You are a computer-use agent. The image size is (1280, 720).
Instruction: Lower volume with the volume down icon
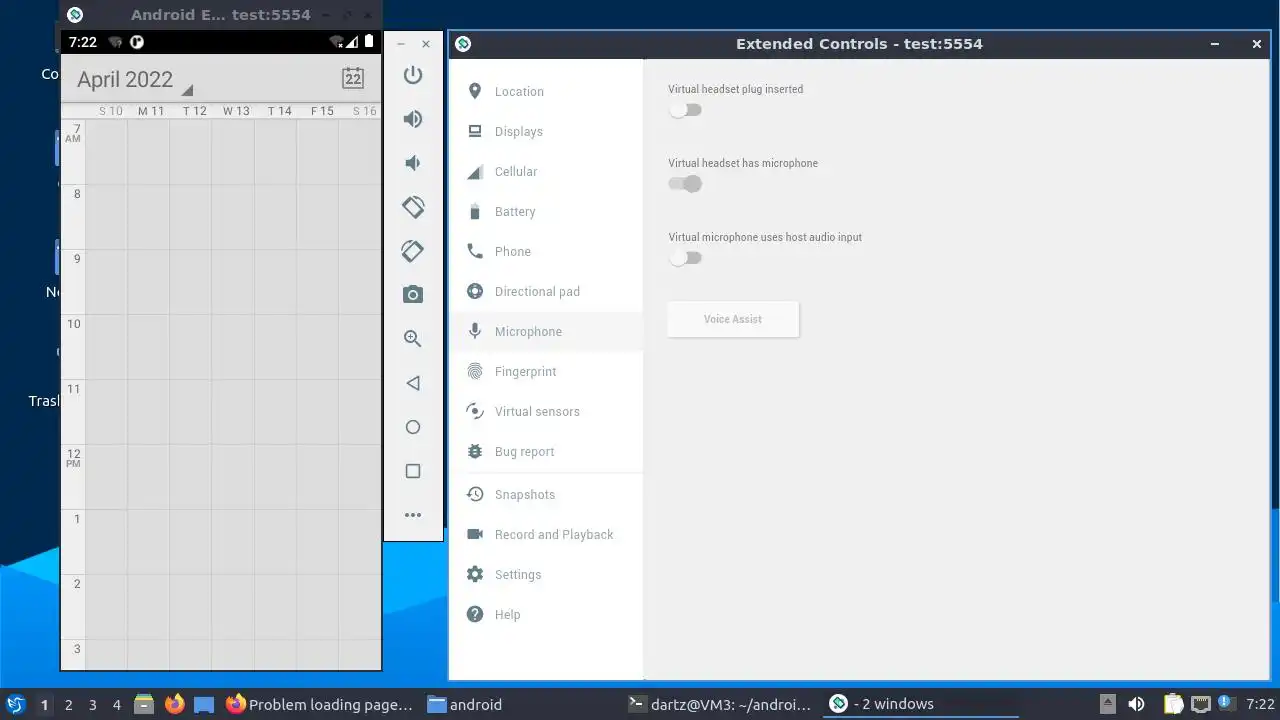[x=413, y=163]
